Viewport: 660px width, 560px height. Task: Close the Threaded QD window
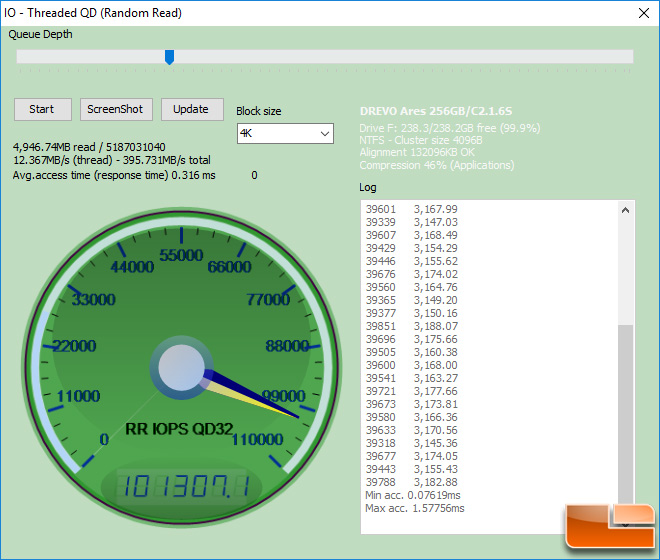point(644,13)
